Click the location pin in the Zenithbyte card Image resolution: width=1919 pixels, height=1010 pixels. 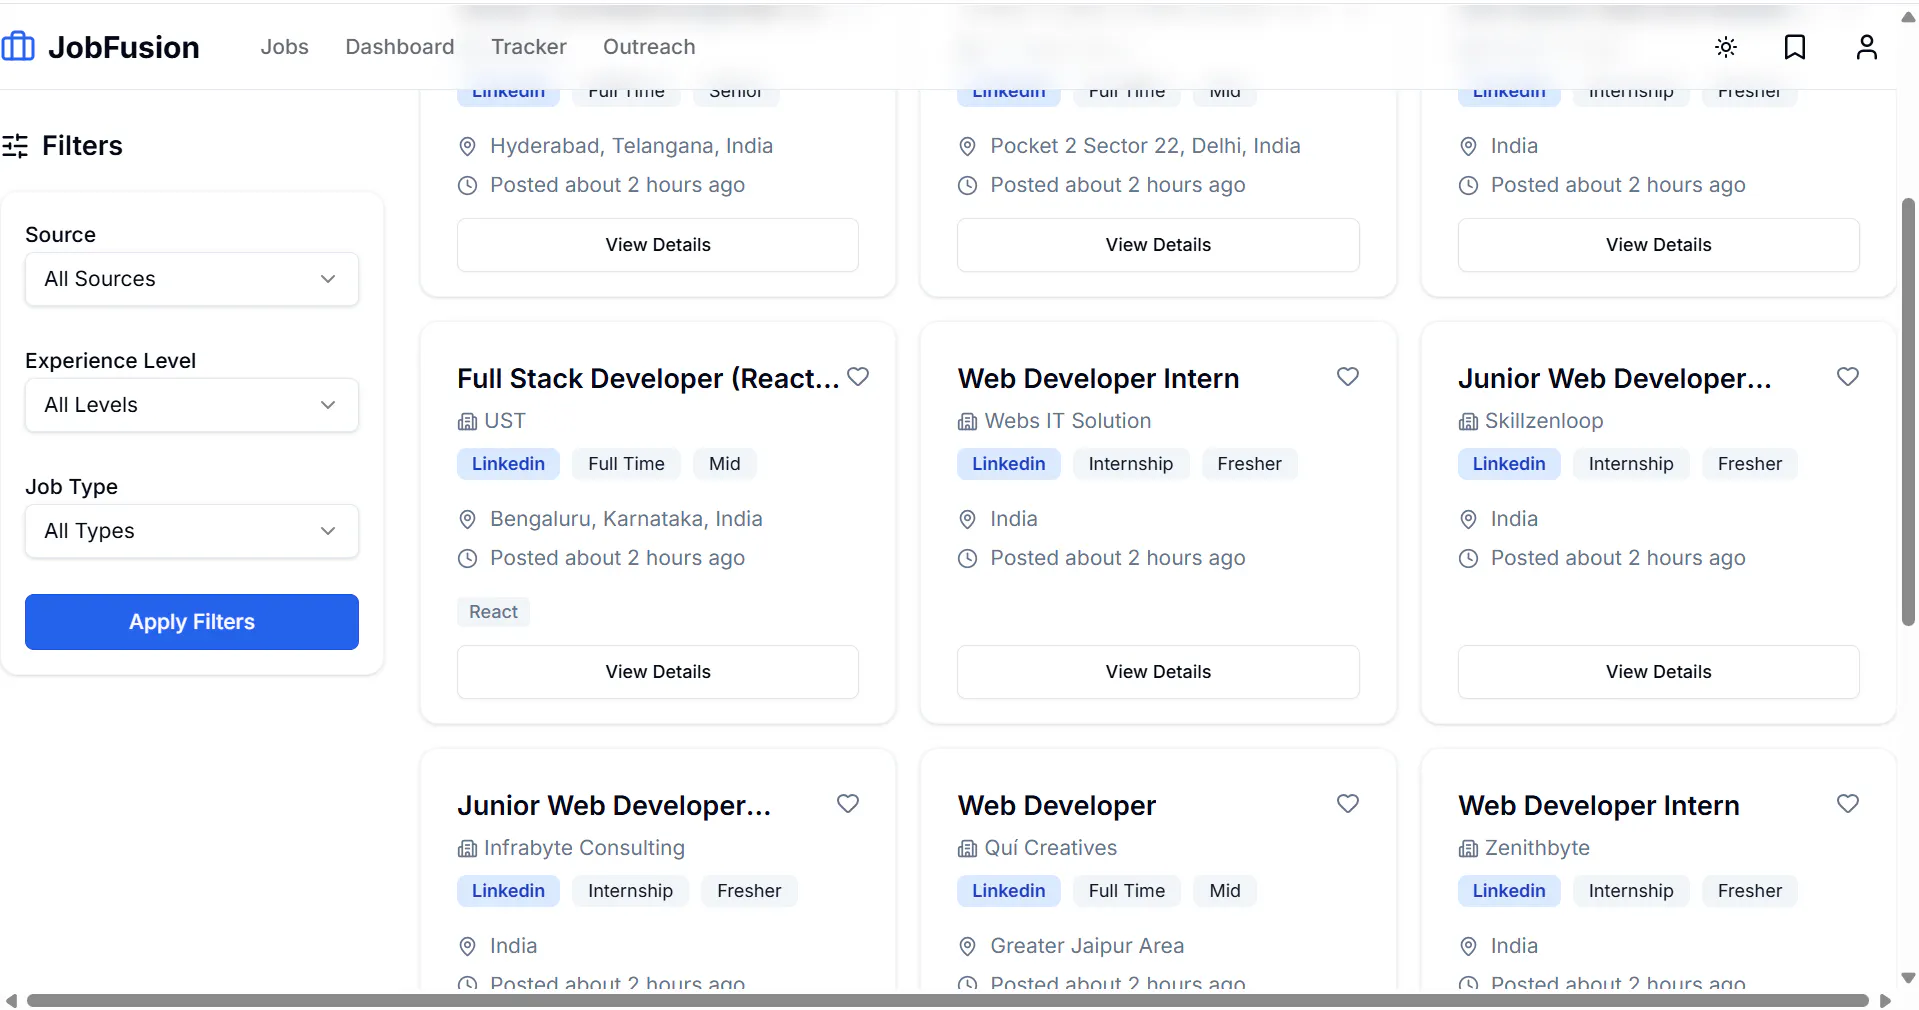coord(1468,946)
